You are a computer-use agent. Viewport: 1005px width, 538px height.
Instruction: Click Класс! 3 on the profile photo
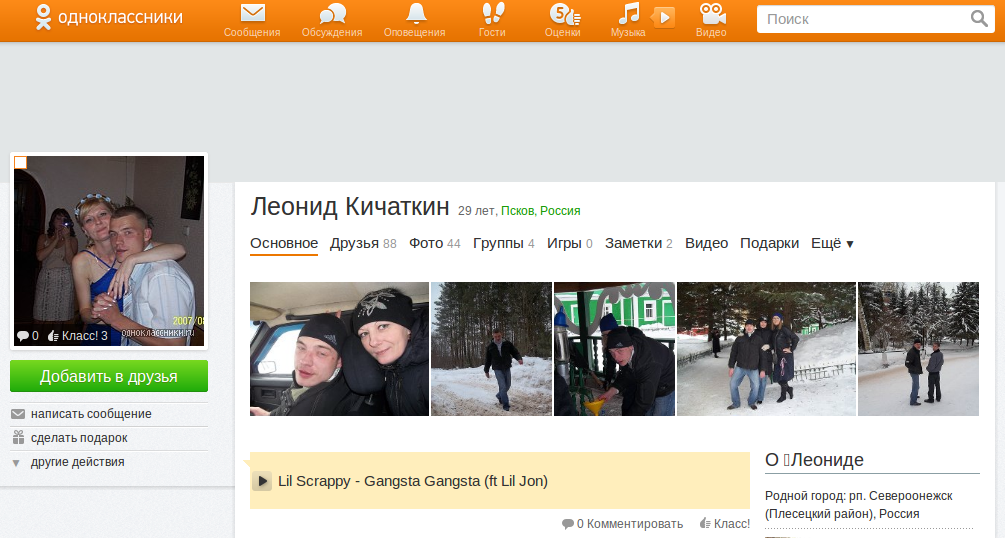click(x=78, y=335)
